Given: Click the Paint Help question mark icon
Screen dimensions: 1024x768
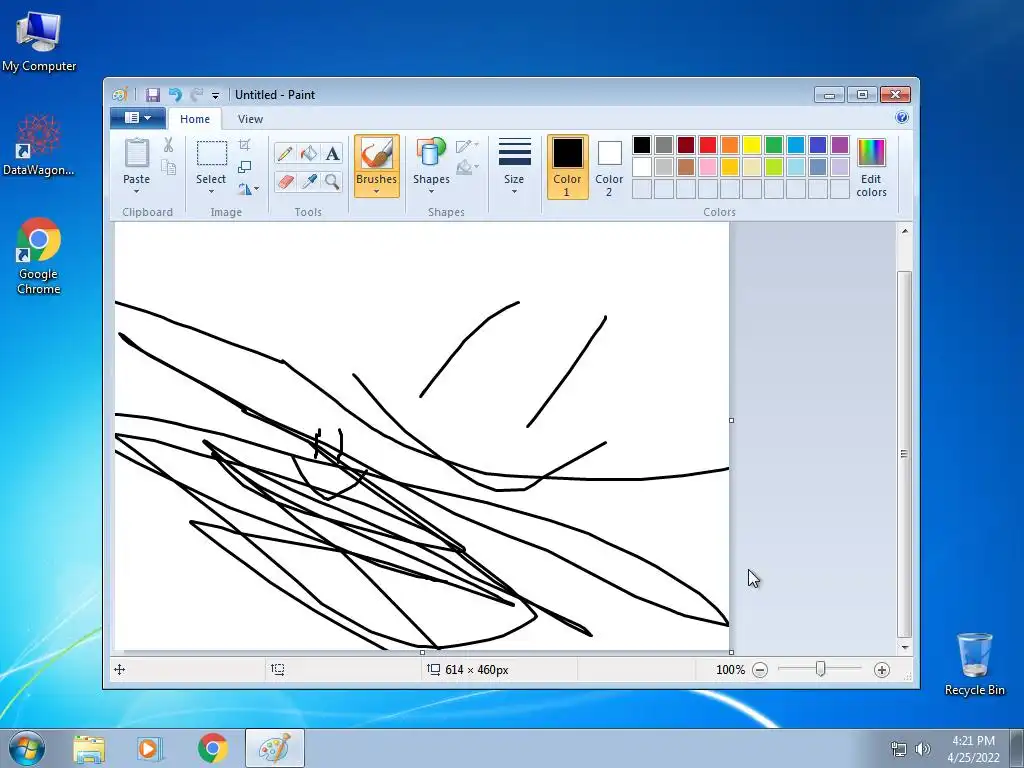Looking at the screenshot, I should click(902, 118).
